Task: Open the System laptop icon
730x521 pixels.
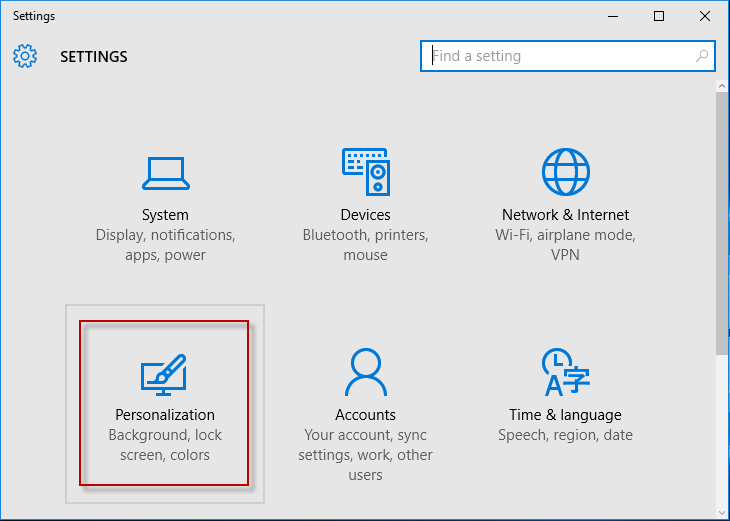Action: (166, 173)
